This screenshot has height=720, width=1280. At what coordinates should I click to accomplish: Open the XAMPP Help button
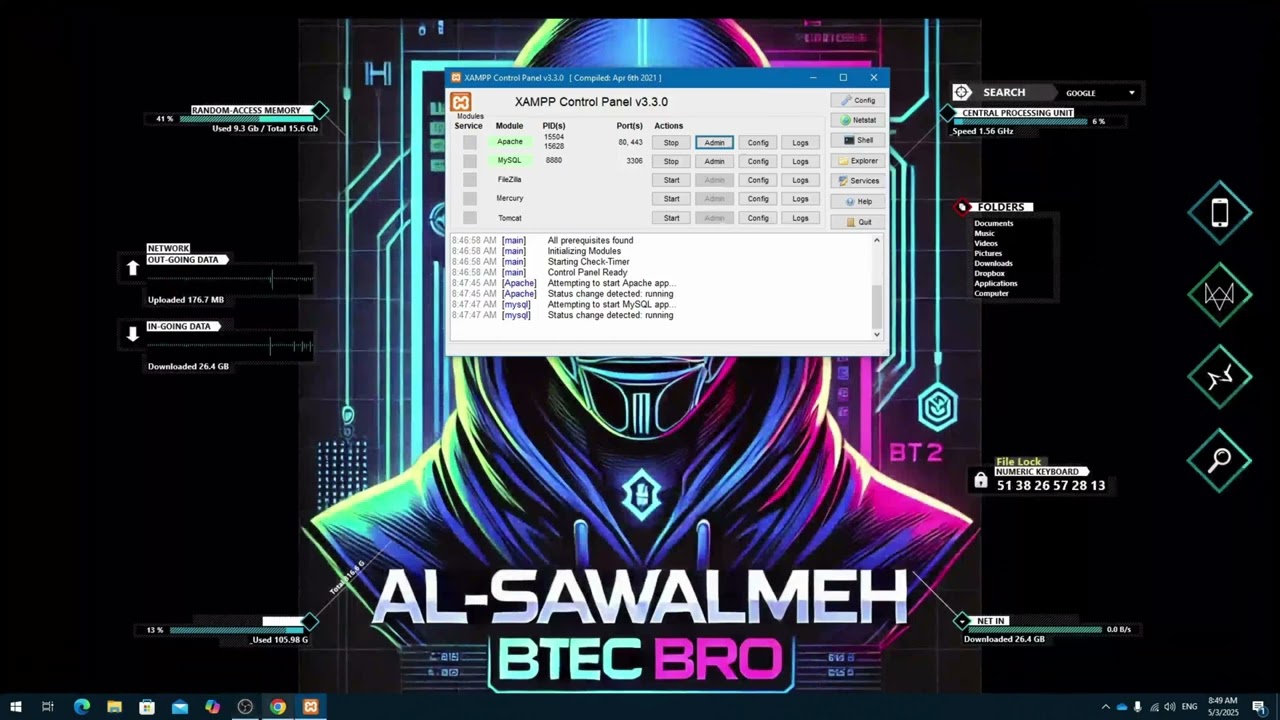tap(858, 201)
